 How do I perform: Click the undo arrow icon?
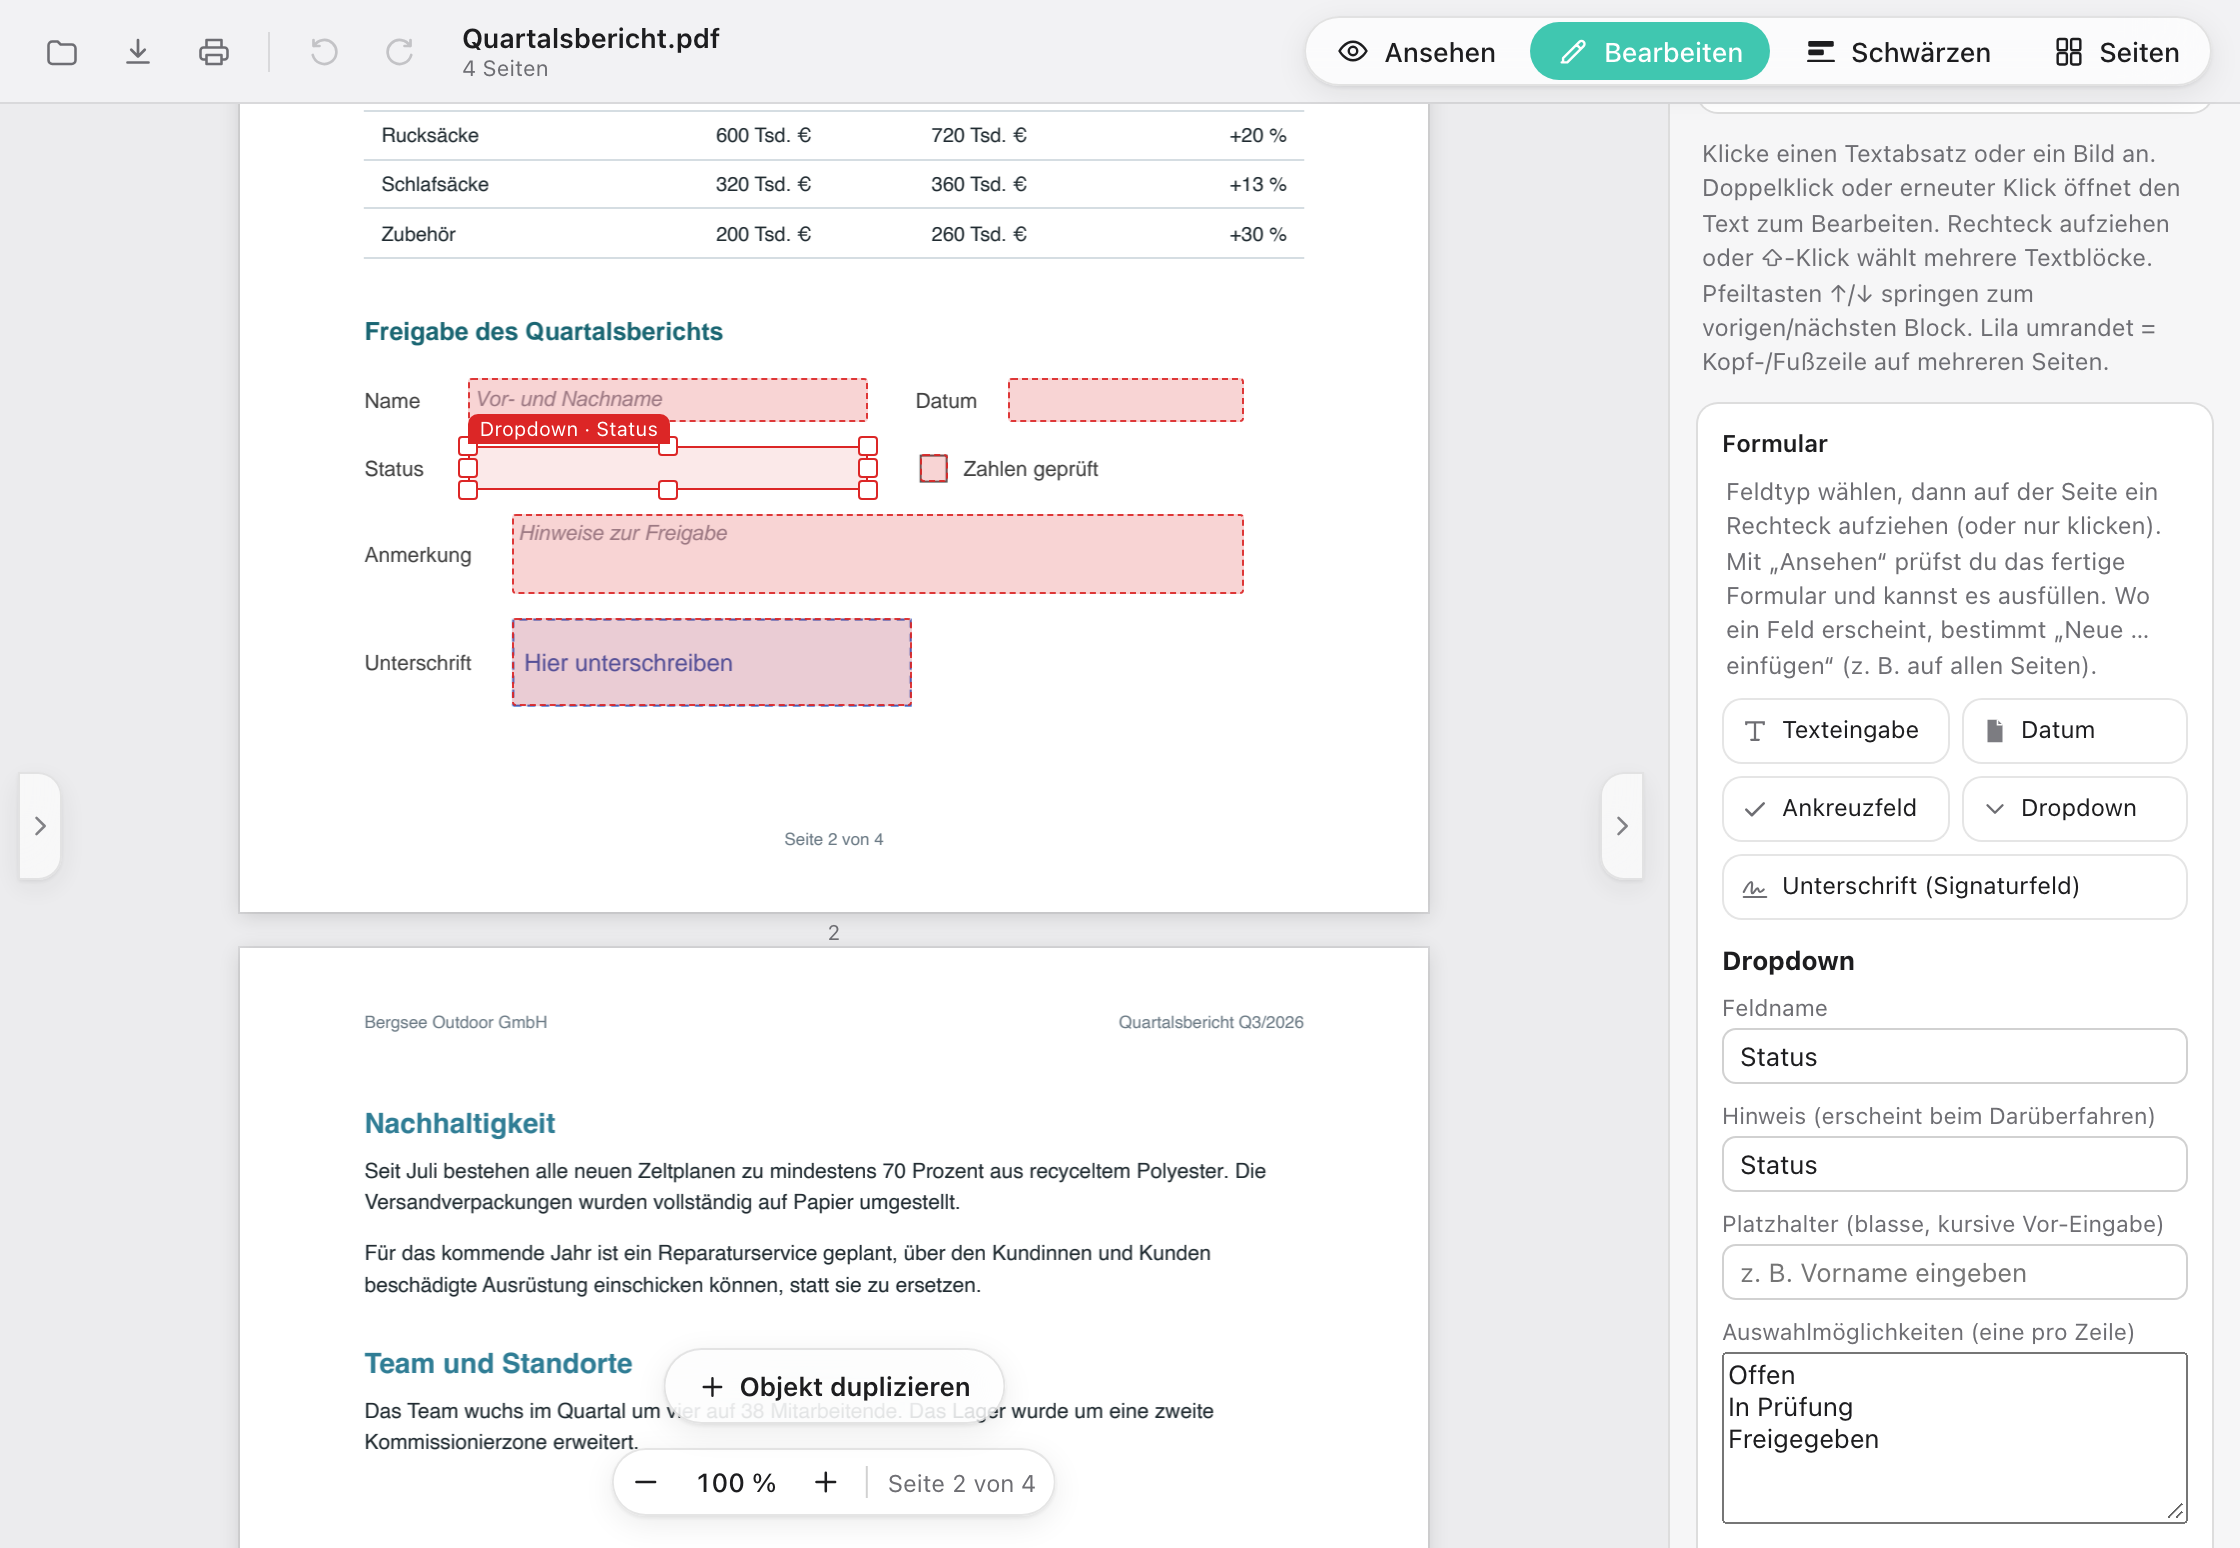coord(324,52)
